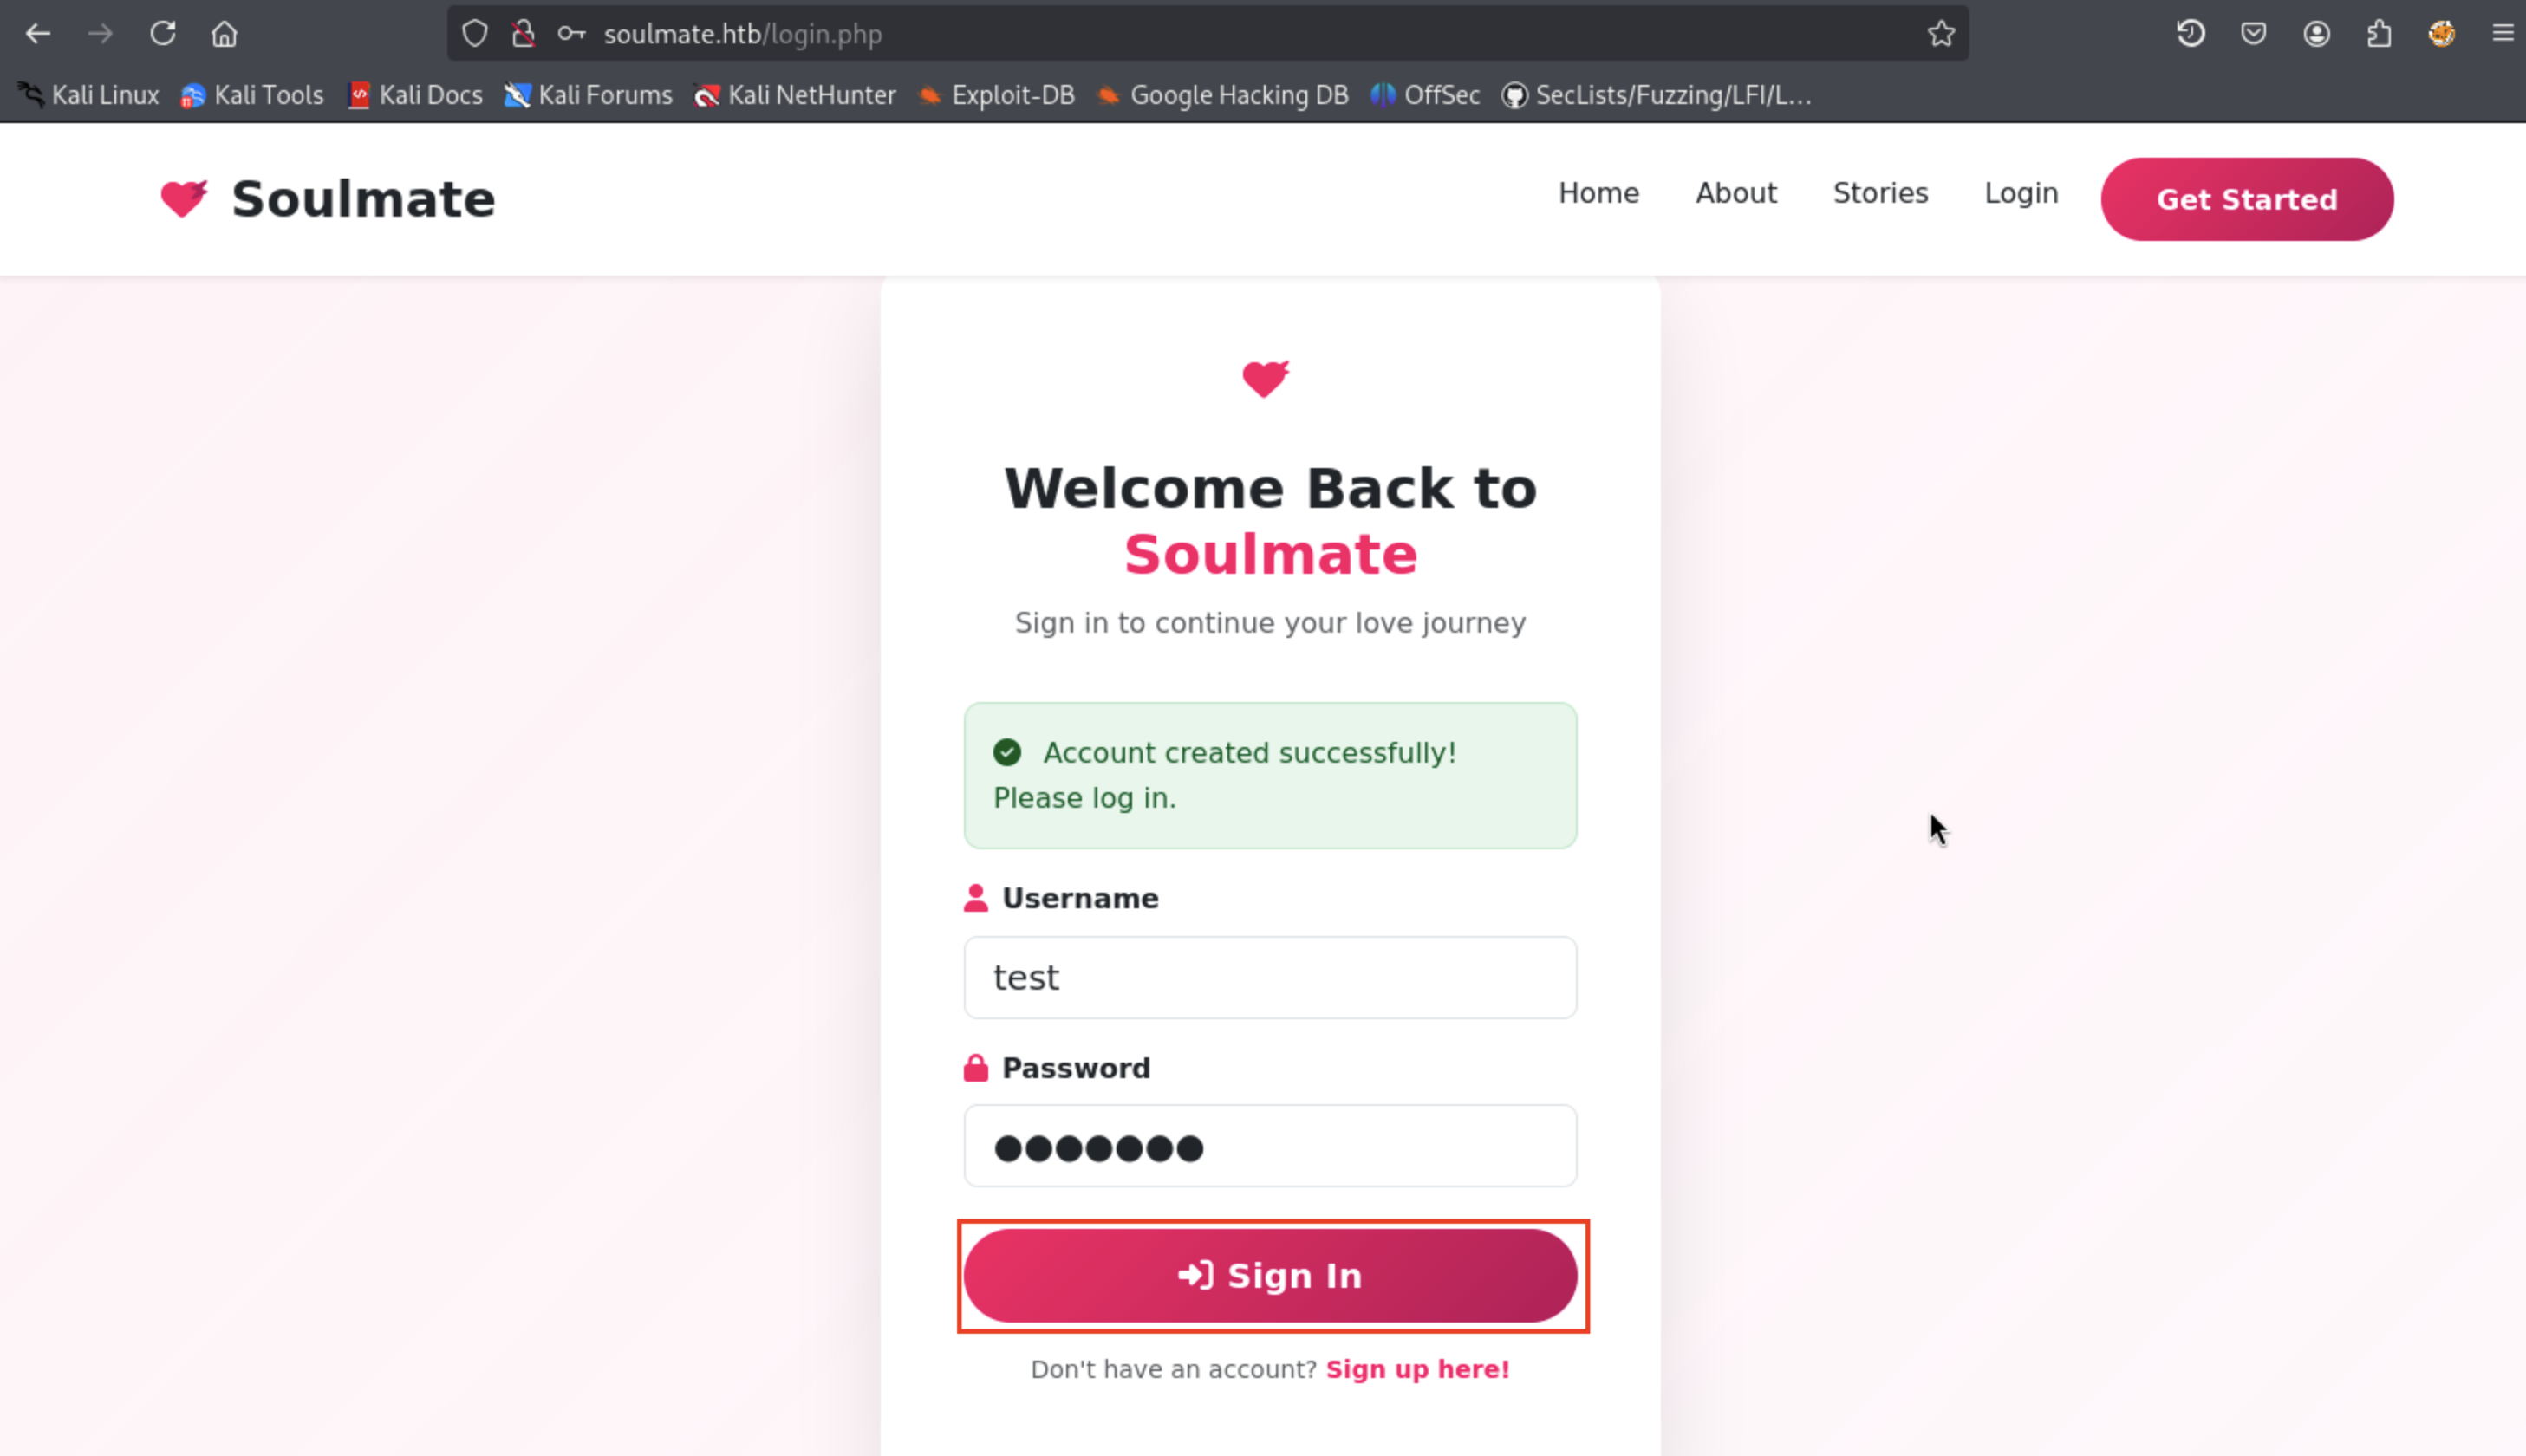Bookmark this page with the star icon

pos(1941,34)
